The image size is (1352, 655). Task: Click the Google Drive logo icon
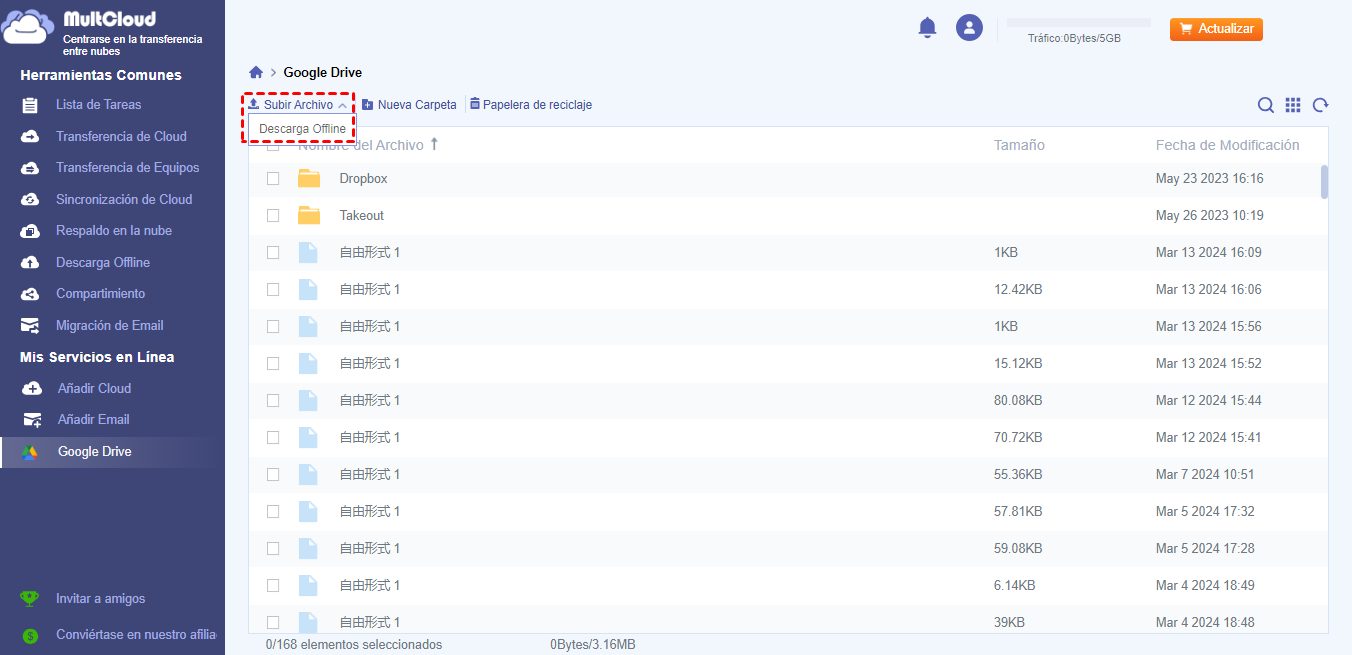point(30,452)
